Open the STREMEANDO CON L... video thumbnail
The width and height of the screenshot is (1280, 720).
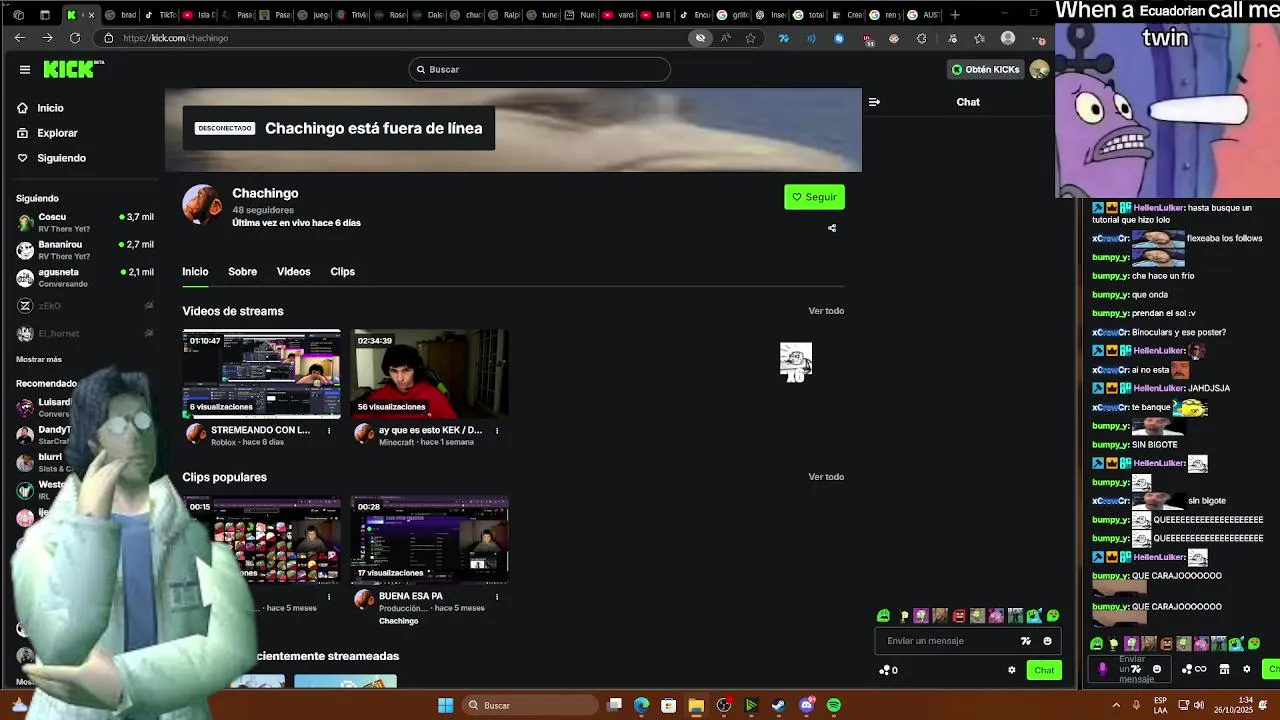(x=261, y=373)
